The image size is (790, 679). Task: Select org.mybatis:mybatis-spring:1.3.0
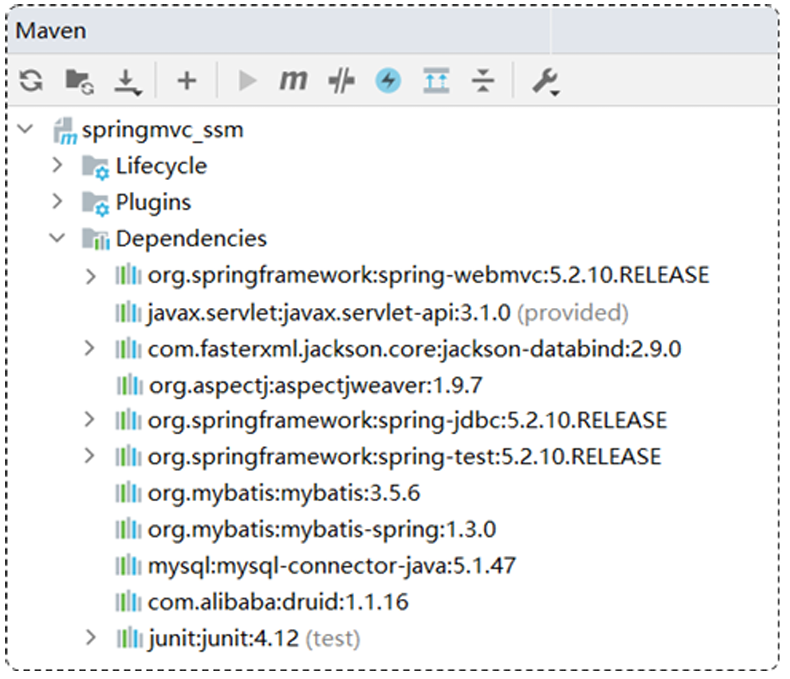click(x=322, y=530)
